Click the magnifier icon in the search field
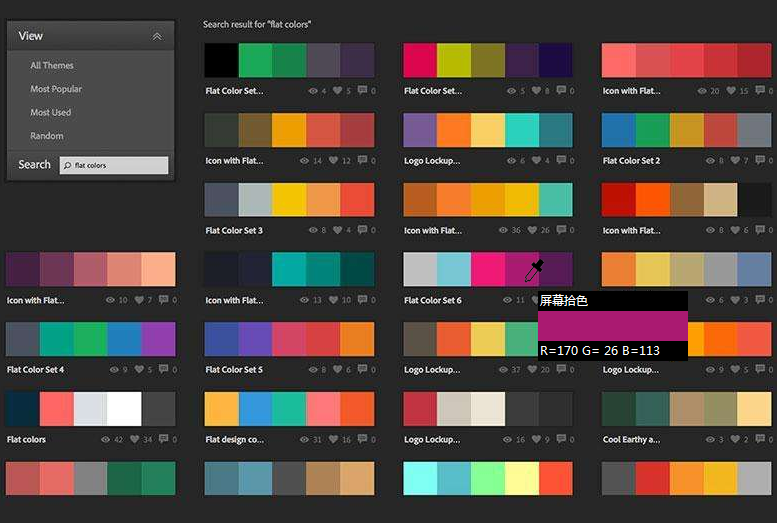This screenshot has height=523, width=777. (67, 165)
